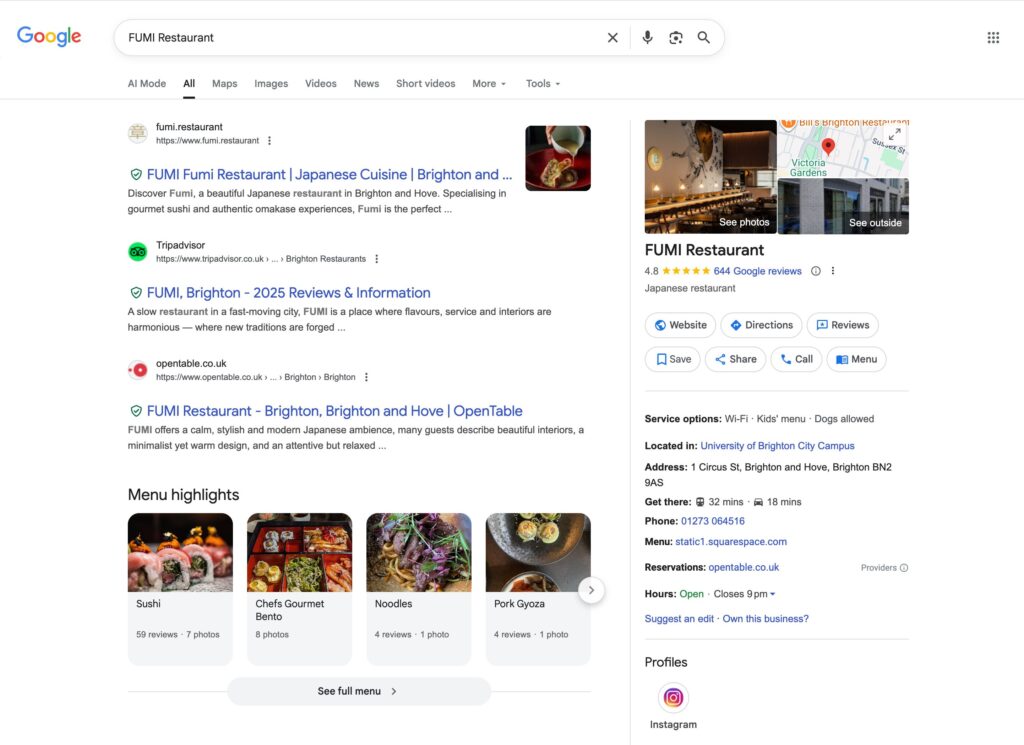Click the magnifying glass search button
1024x745 pixels.
click(704, 38)
